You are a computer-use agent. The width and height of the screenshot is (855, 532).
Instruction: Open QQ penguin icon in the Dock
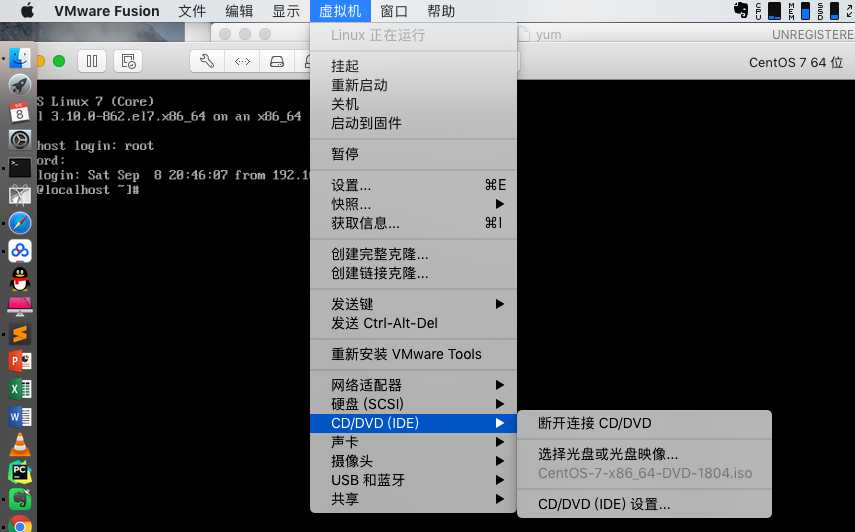20,279
